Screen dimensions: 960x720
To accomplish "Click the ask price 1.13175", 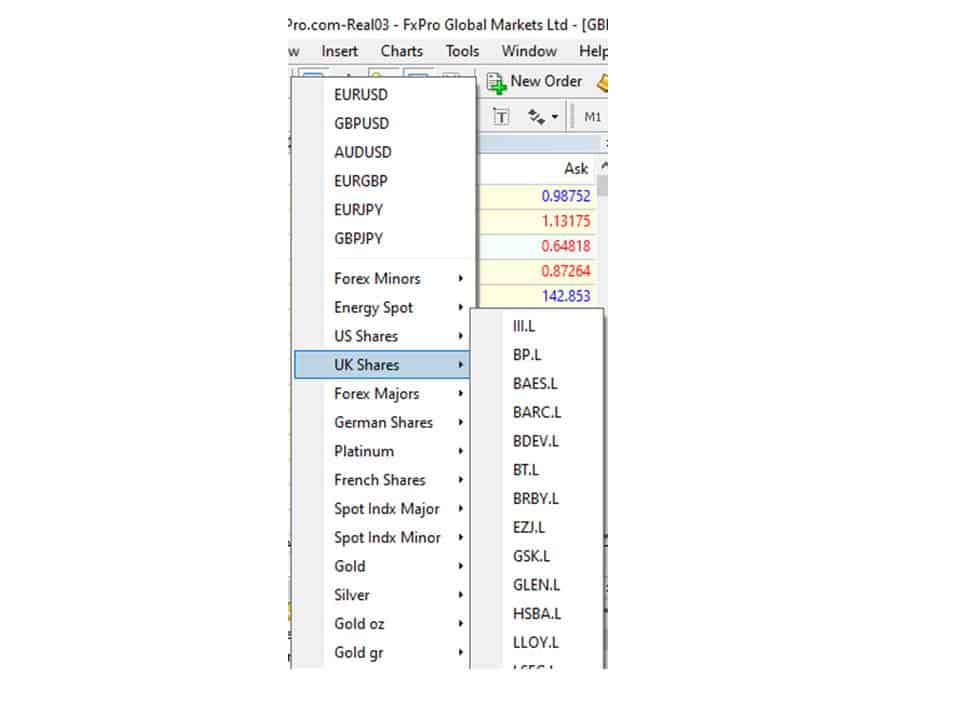I will pos(566,222).
